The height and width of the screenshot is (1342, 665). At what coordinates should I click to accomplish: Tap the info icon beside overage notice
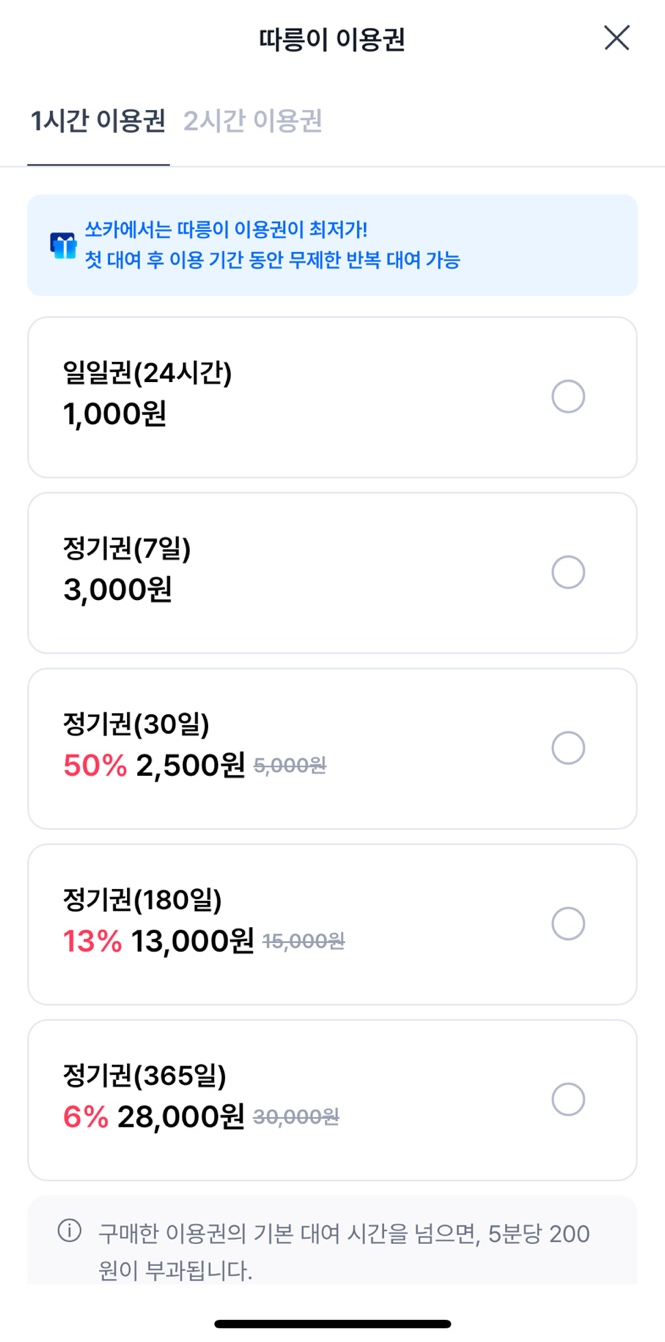[x=69, y=1231]
